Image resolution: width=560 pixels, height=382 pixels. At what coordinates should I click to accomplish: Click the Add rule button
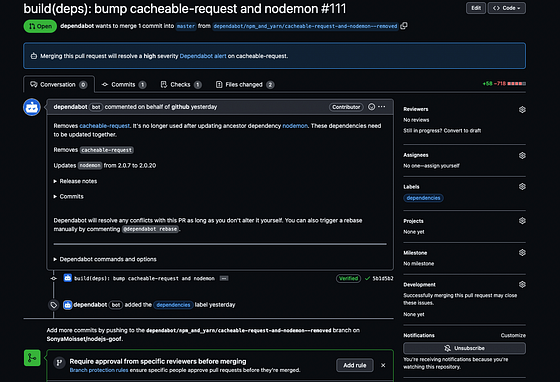point(355,365)
